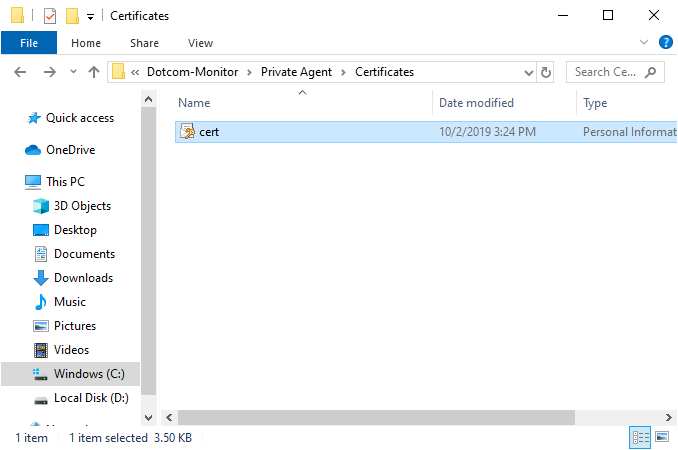Select the cert file name
Image resolution: width=678 pixels, height=450 pixels.
coord(209,132)
